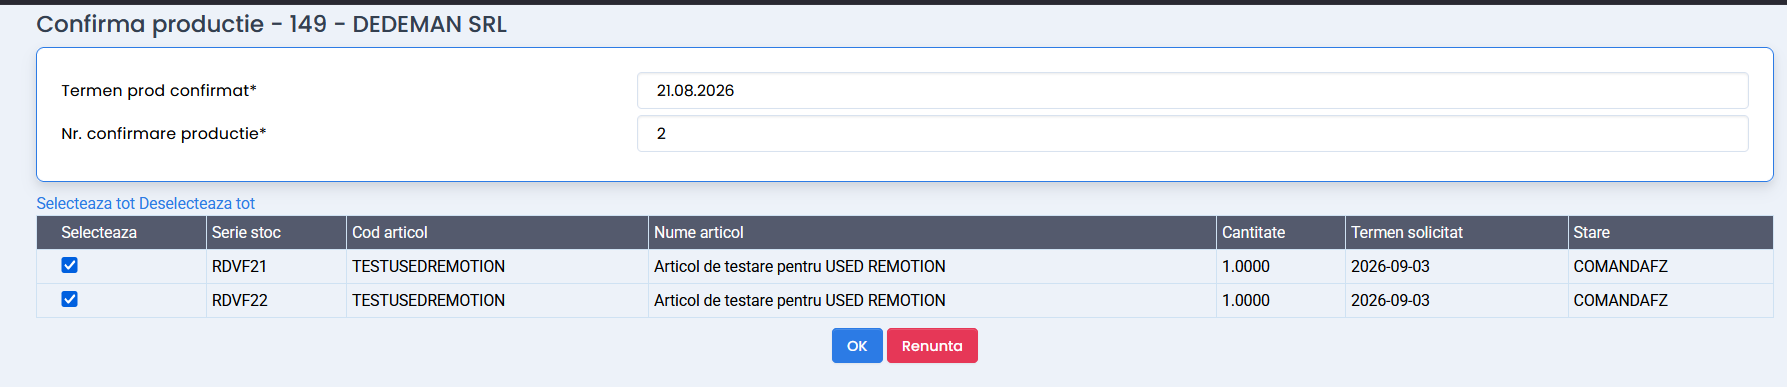Viewport: 1787px width, 387px height.
Task: Uncheck the checkbox for row RDVF22
Action: click(69, 299)
